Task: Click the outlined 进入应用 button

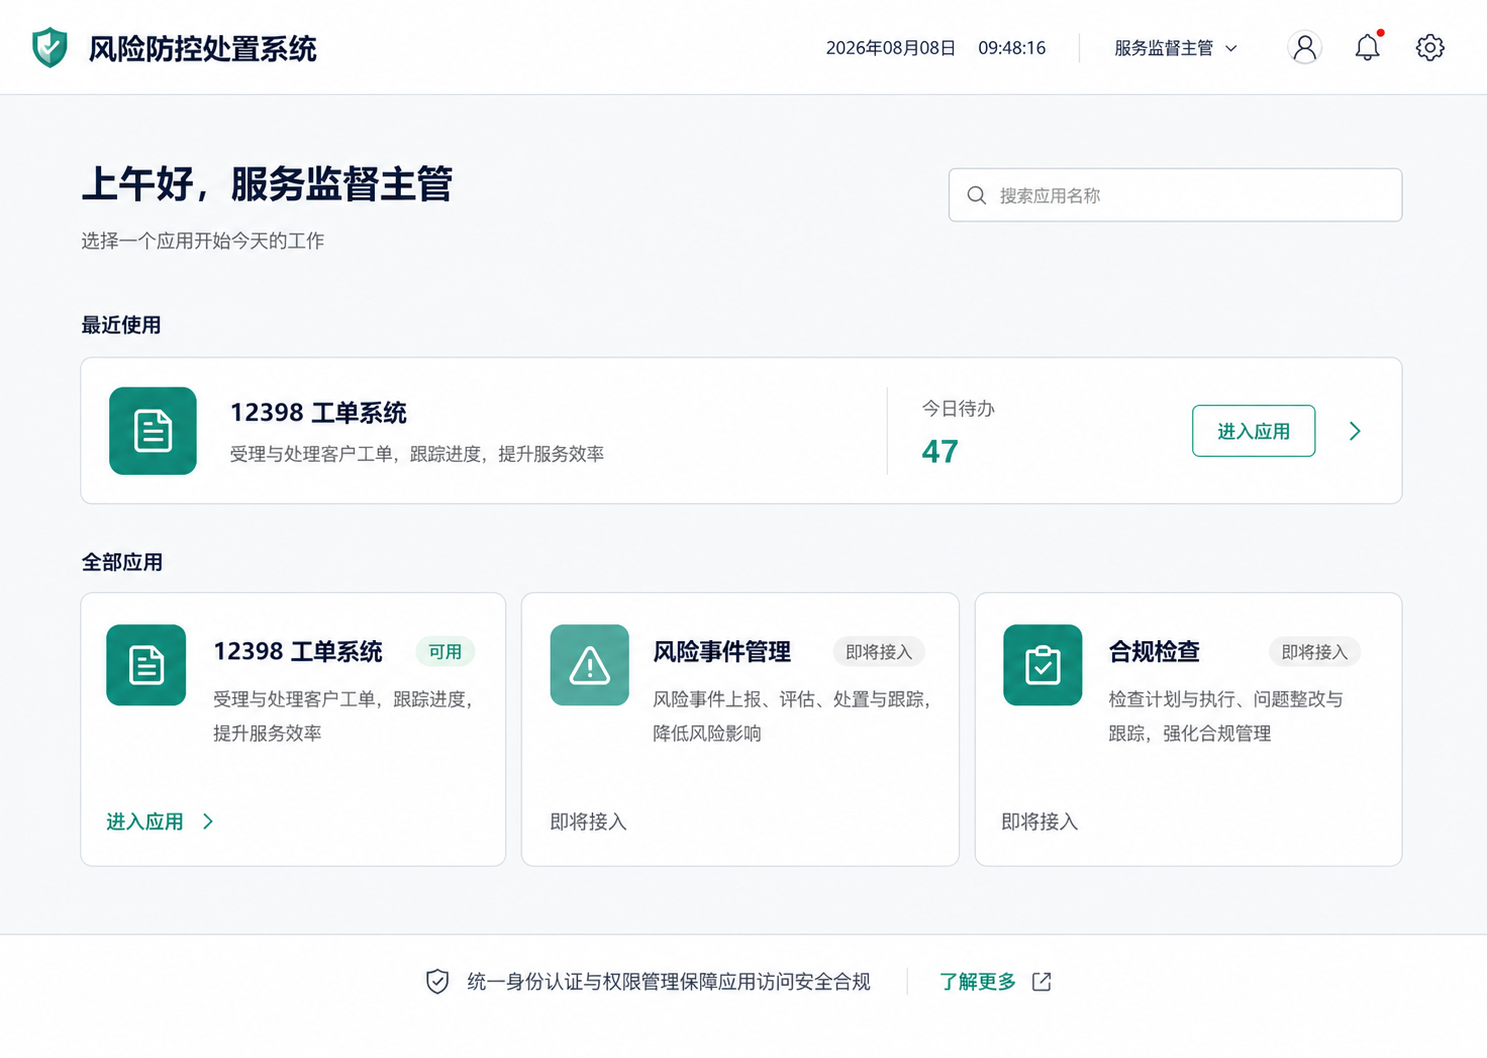Action: [1253, 431]
